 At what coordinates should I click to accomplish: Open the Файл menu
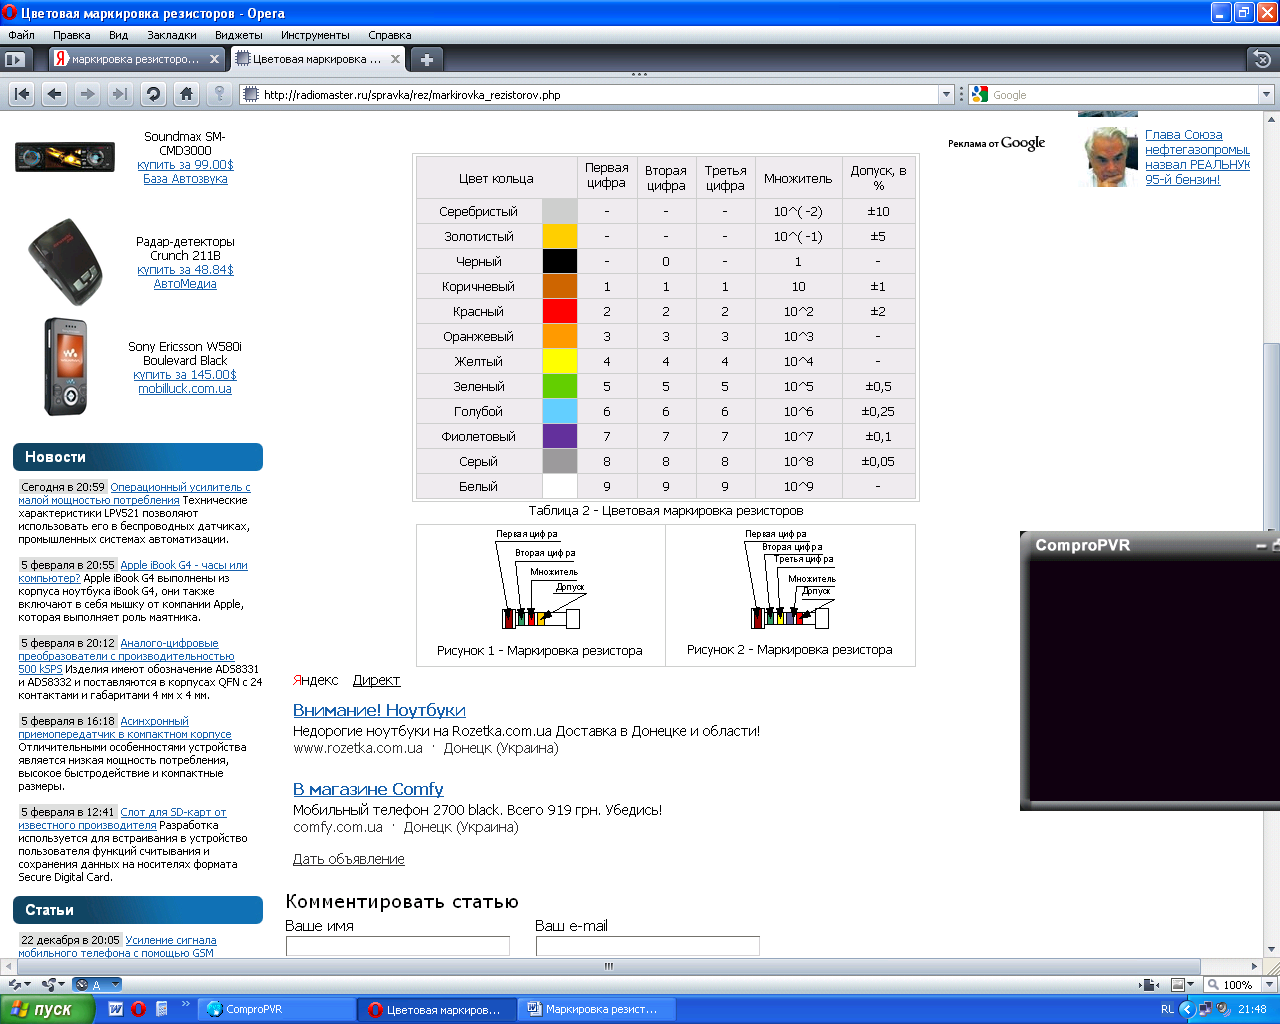point(21,35)
